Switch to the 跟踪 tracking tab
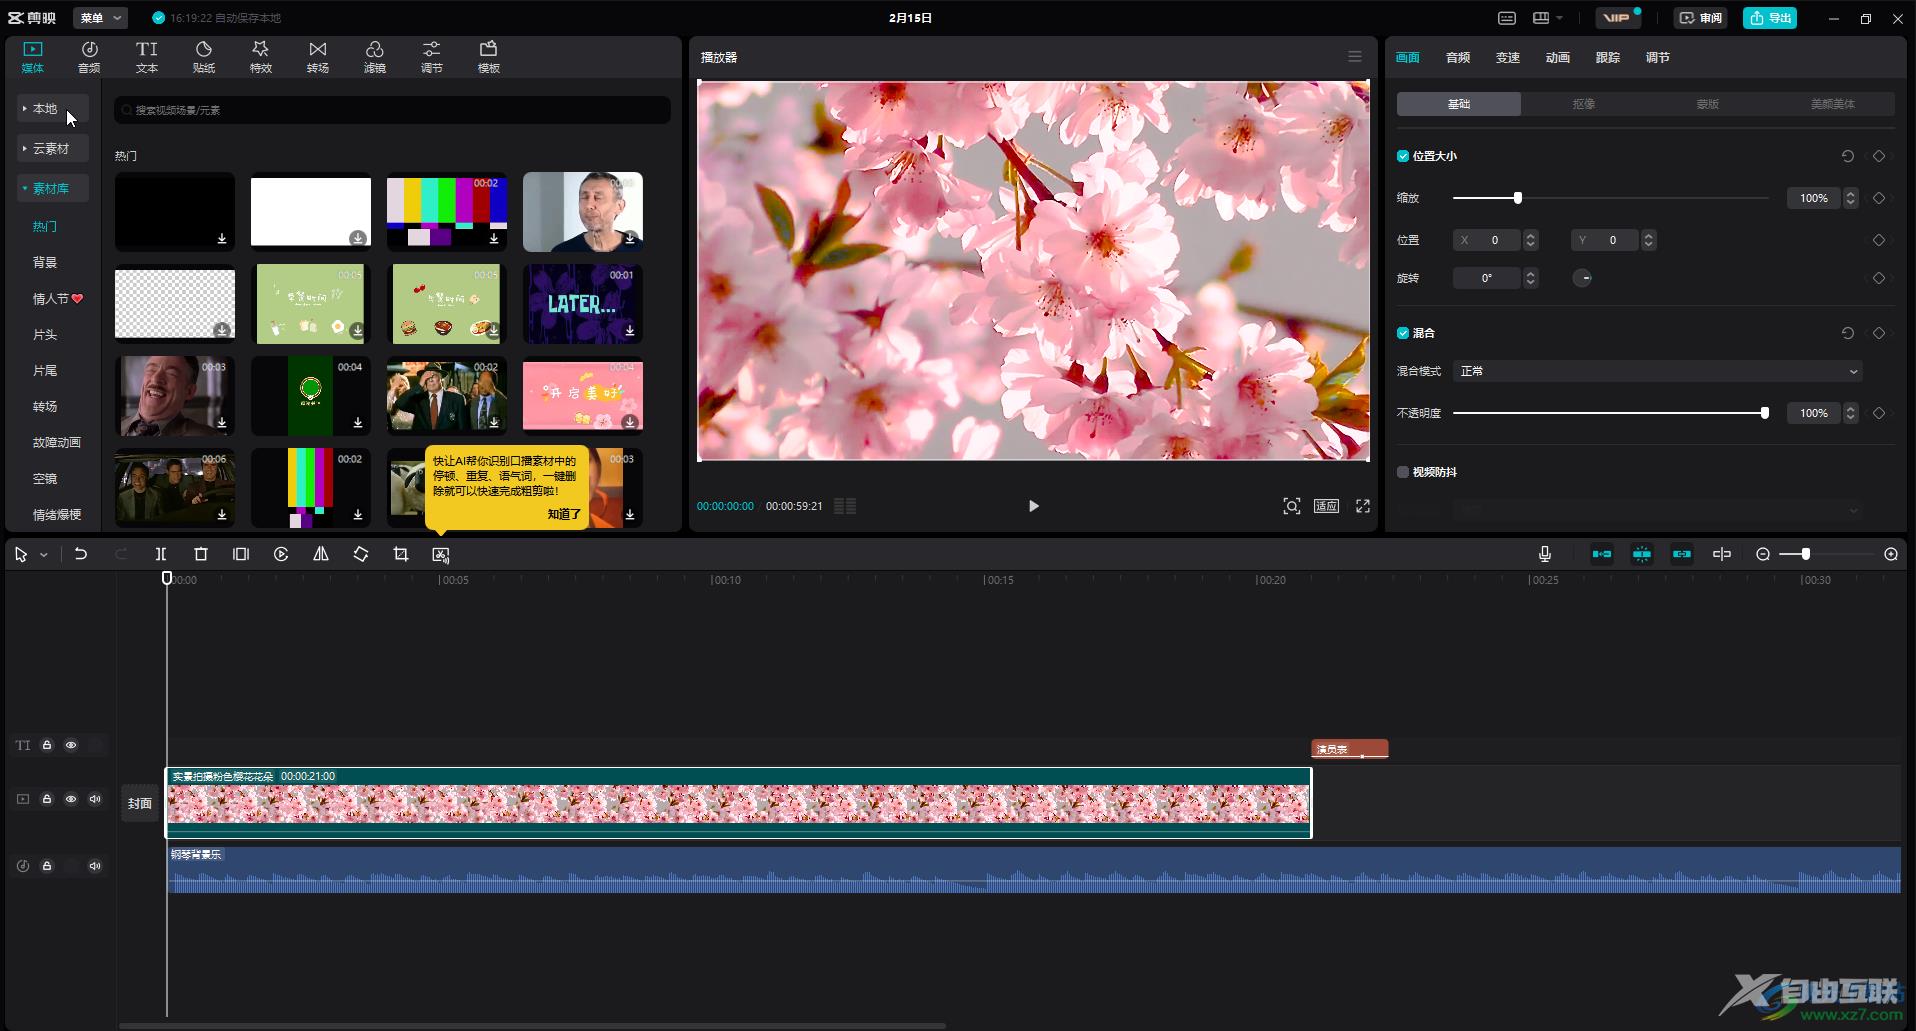1916x1031 pixels. 1608,57
